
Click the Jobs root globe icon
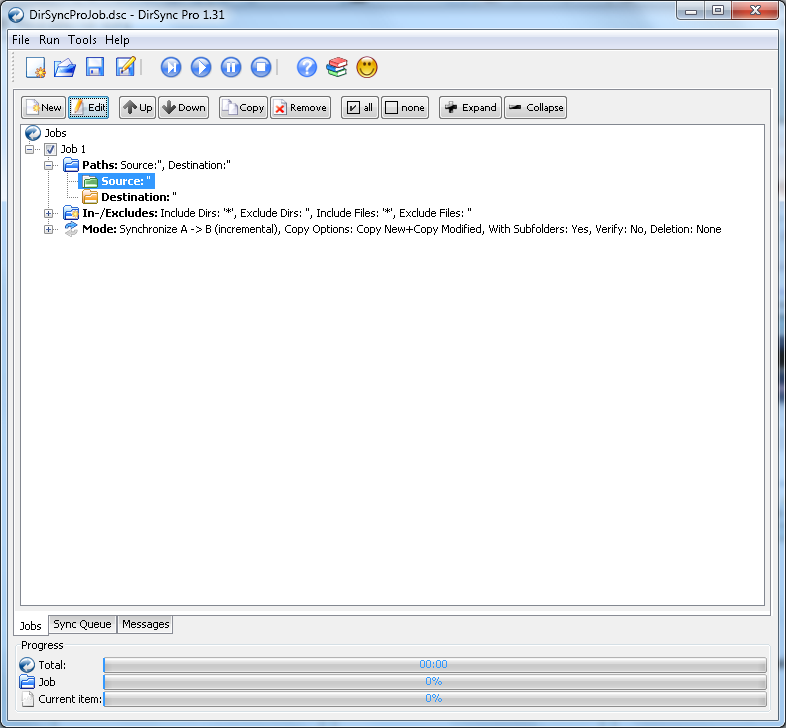(x=33, y=133)
